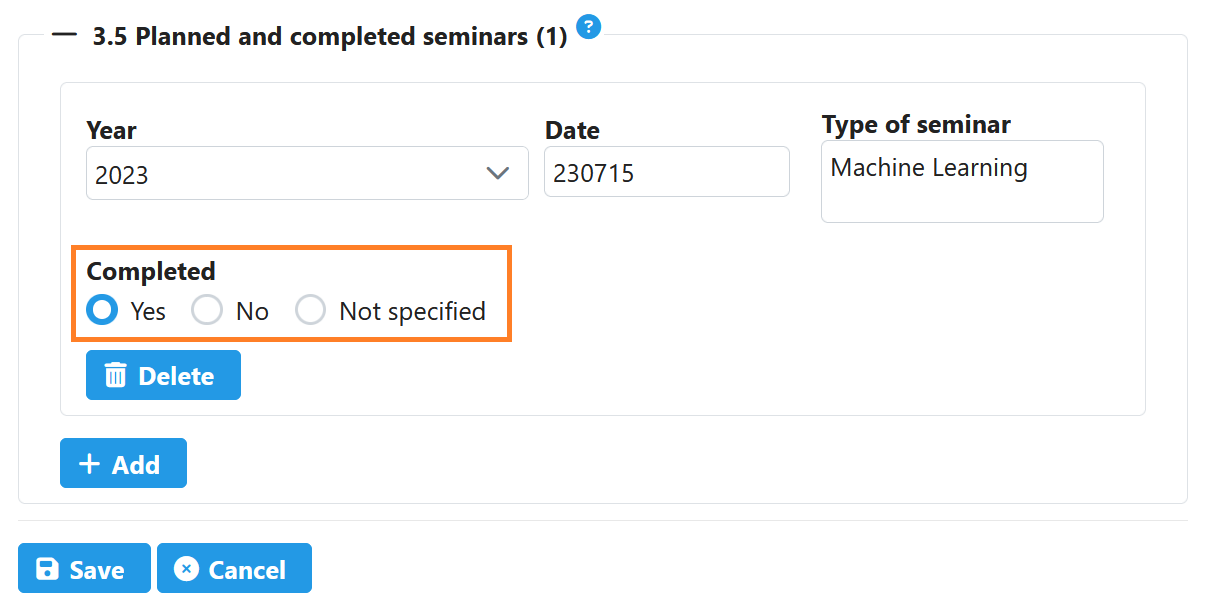Place cursor in the Machine Learning text
Screen dimensions: 1210x615
click(x=927, y=167)
